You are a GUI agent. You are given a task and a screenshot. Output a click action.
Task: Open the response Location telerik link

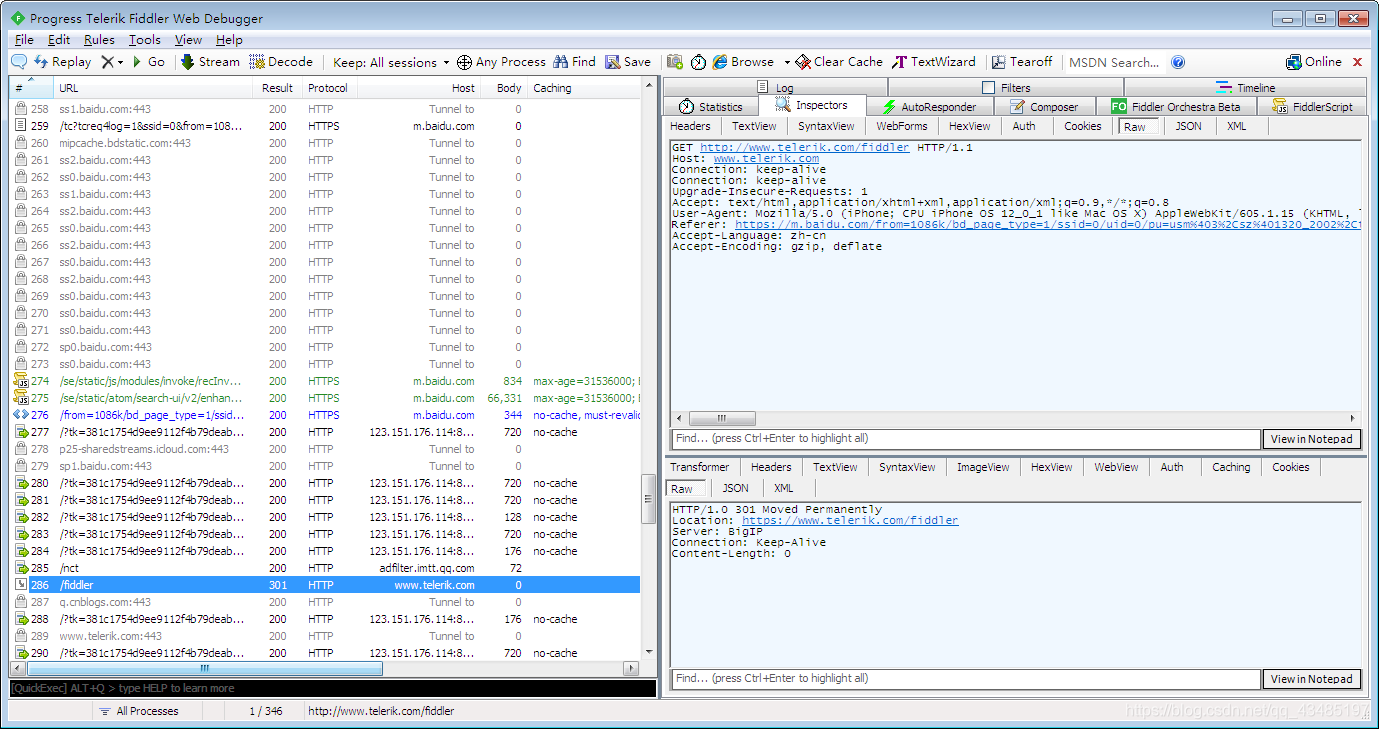pos(850,521)
